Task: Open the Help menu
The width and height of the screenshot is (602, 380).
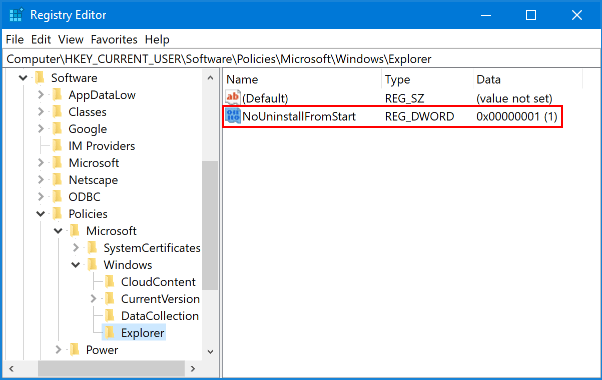Action: click(157, 40)
